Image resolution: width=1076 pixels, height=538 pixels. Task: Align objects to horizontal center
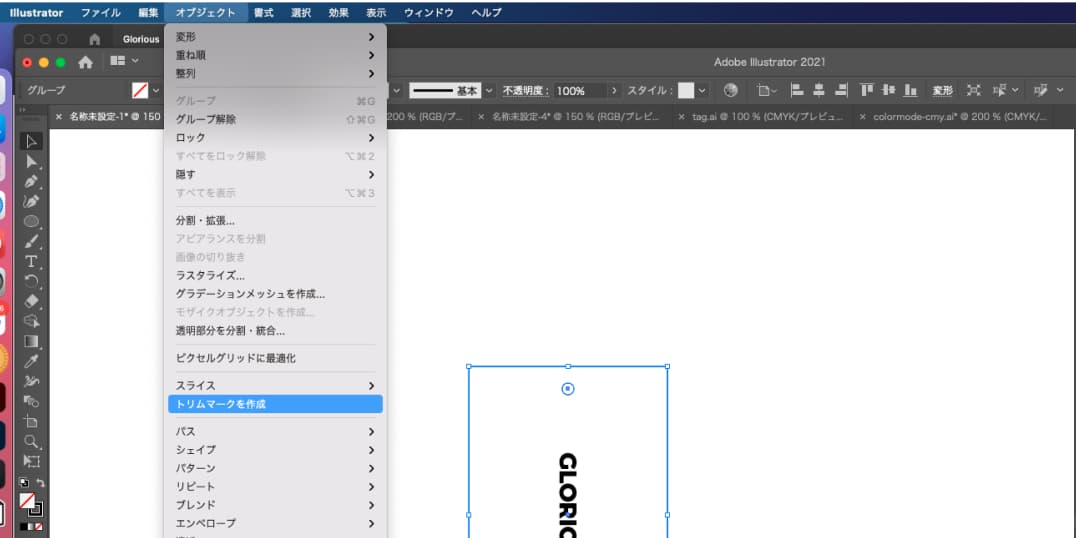click(x=819, y=90)
